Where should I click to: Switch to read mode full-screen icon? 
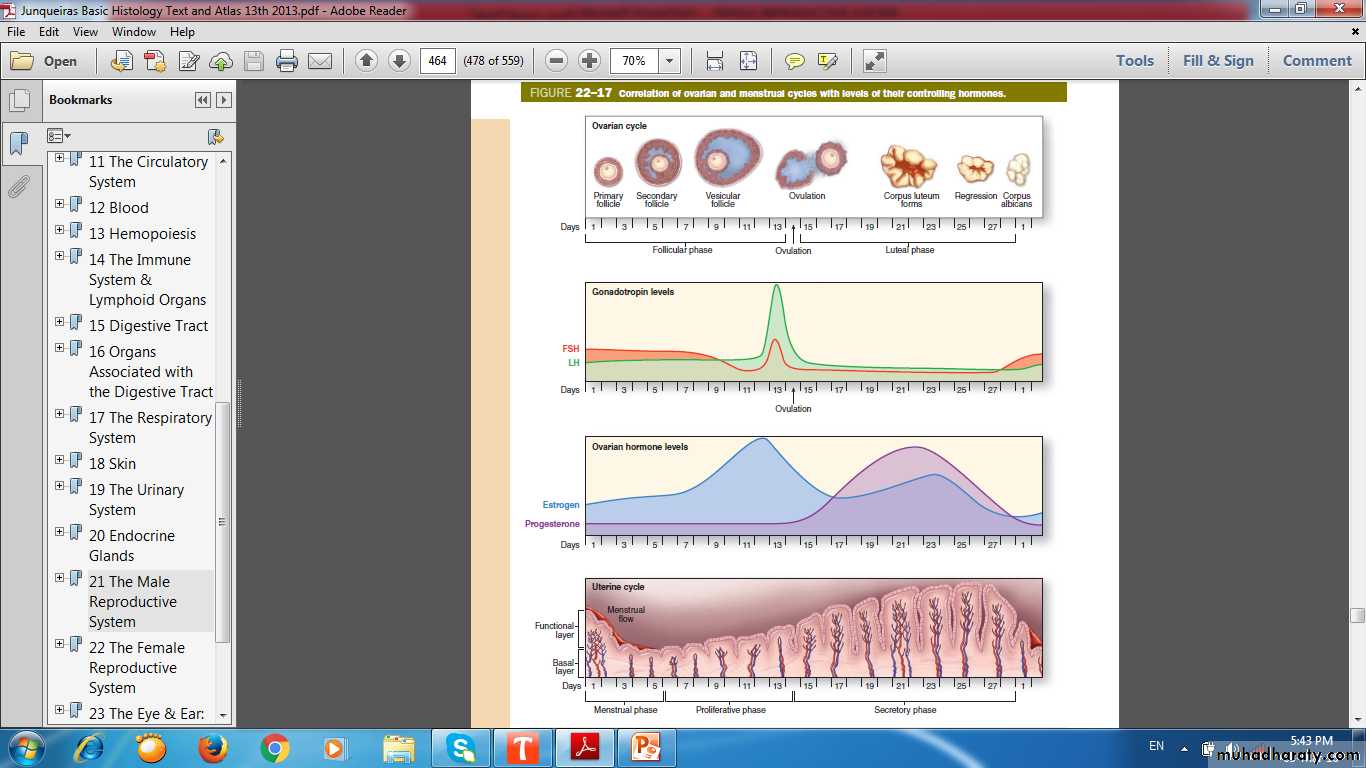pyautogui.click(x=875, y=61)
